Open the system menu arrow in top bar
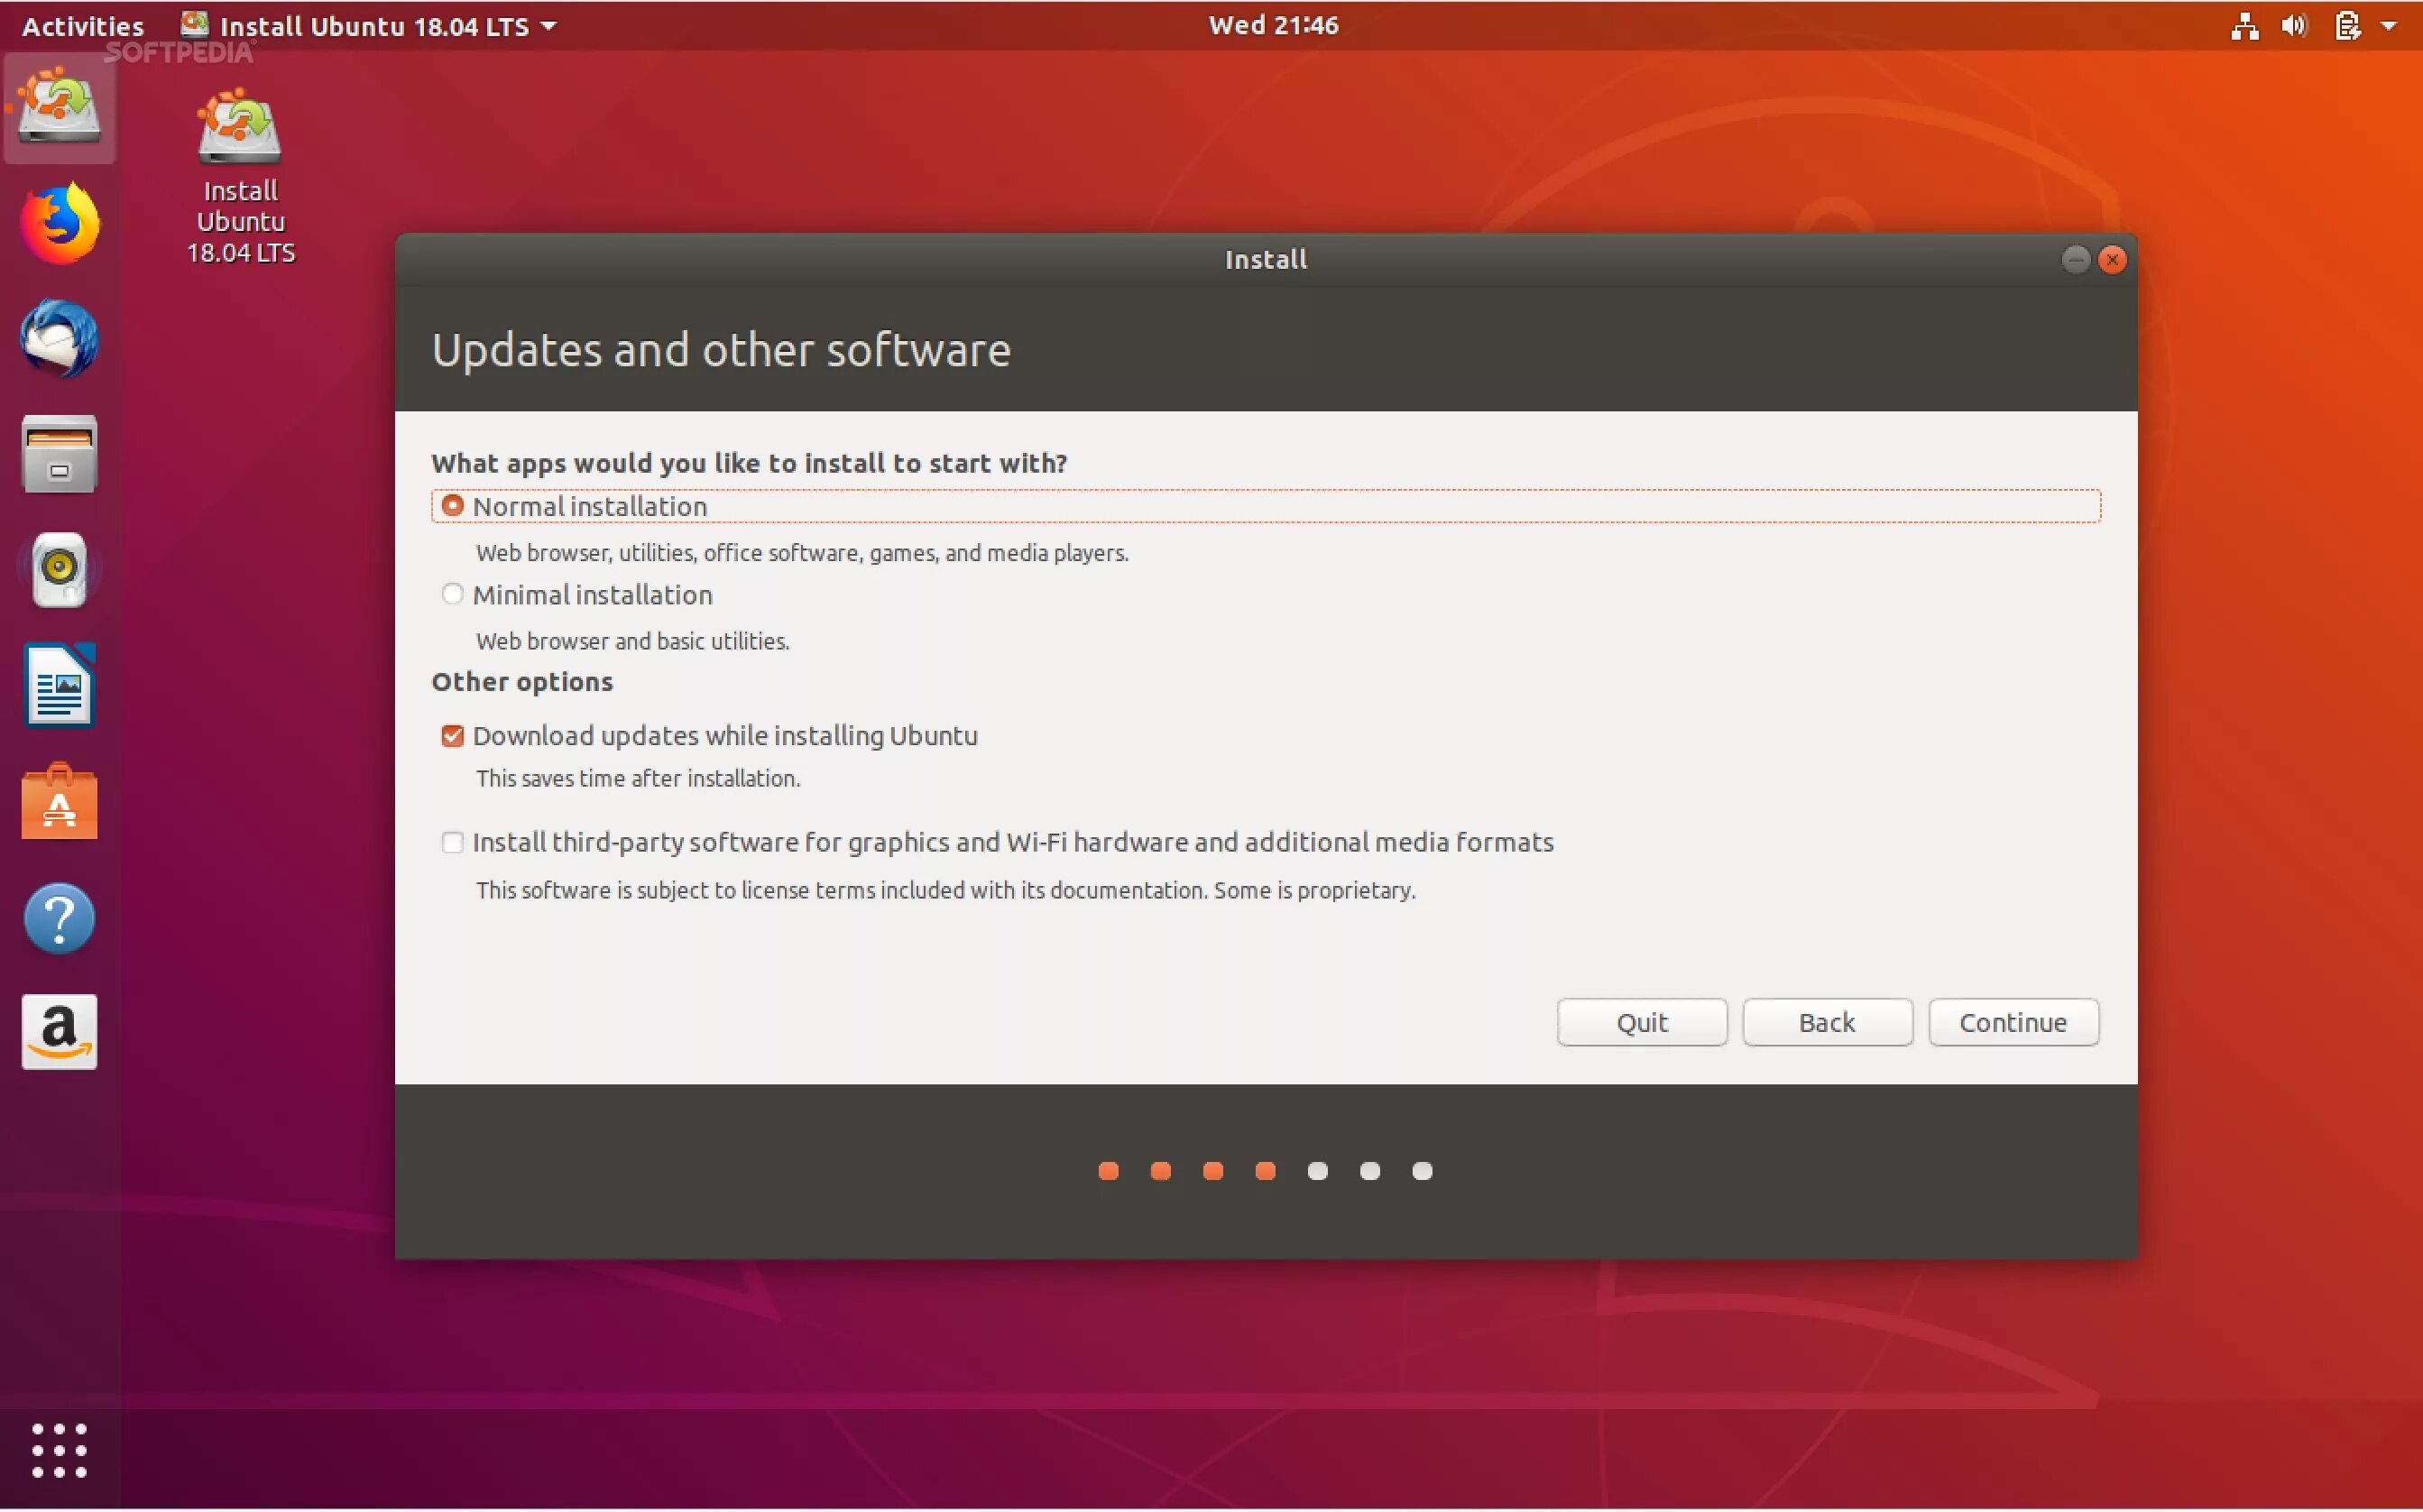This screenshot has height=1512, width=2423. (2389, 25)
